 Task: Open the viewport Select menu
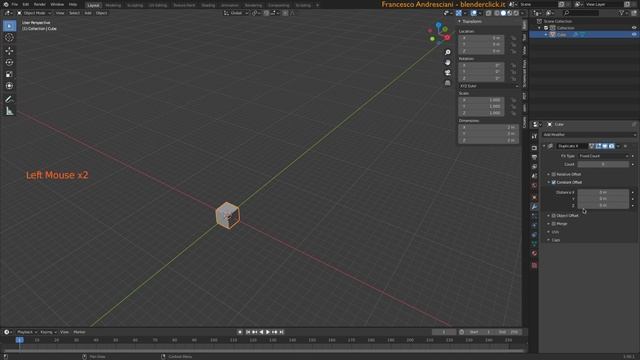click(74, 13)
